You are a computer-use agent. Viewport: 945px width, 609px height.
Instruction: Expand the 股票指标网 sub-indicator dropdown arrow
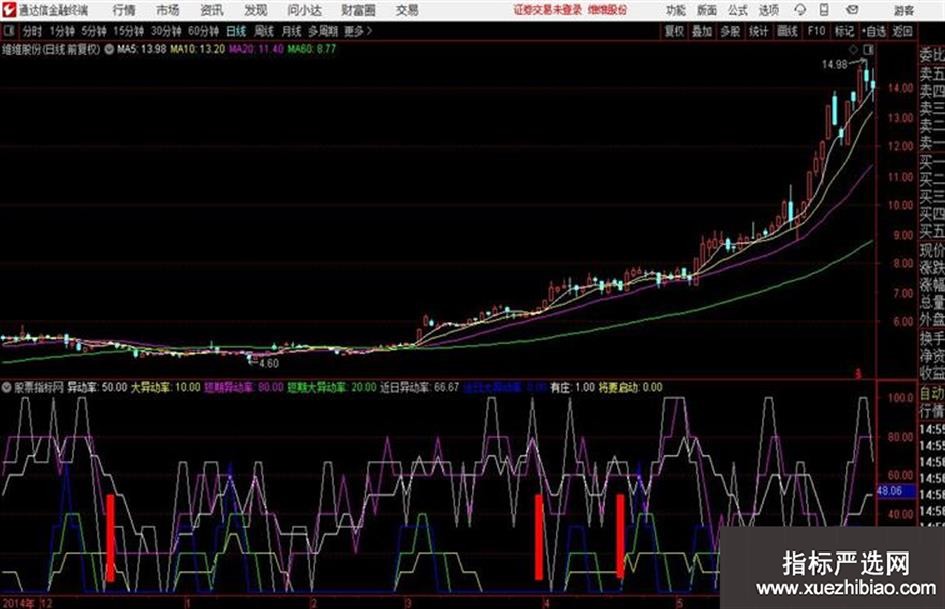[x=7, y=387]
